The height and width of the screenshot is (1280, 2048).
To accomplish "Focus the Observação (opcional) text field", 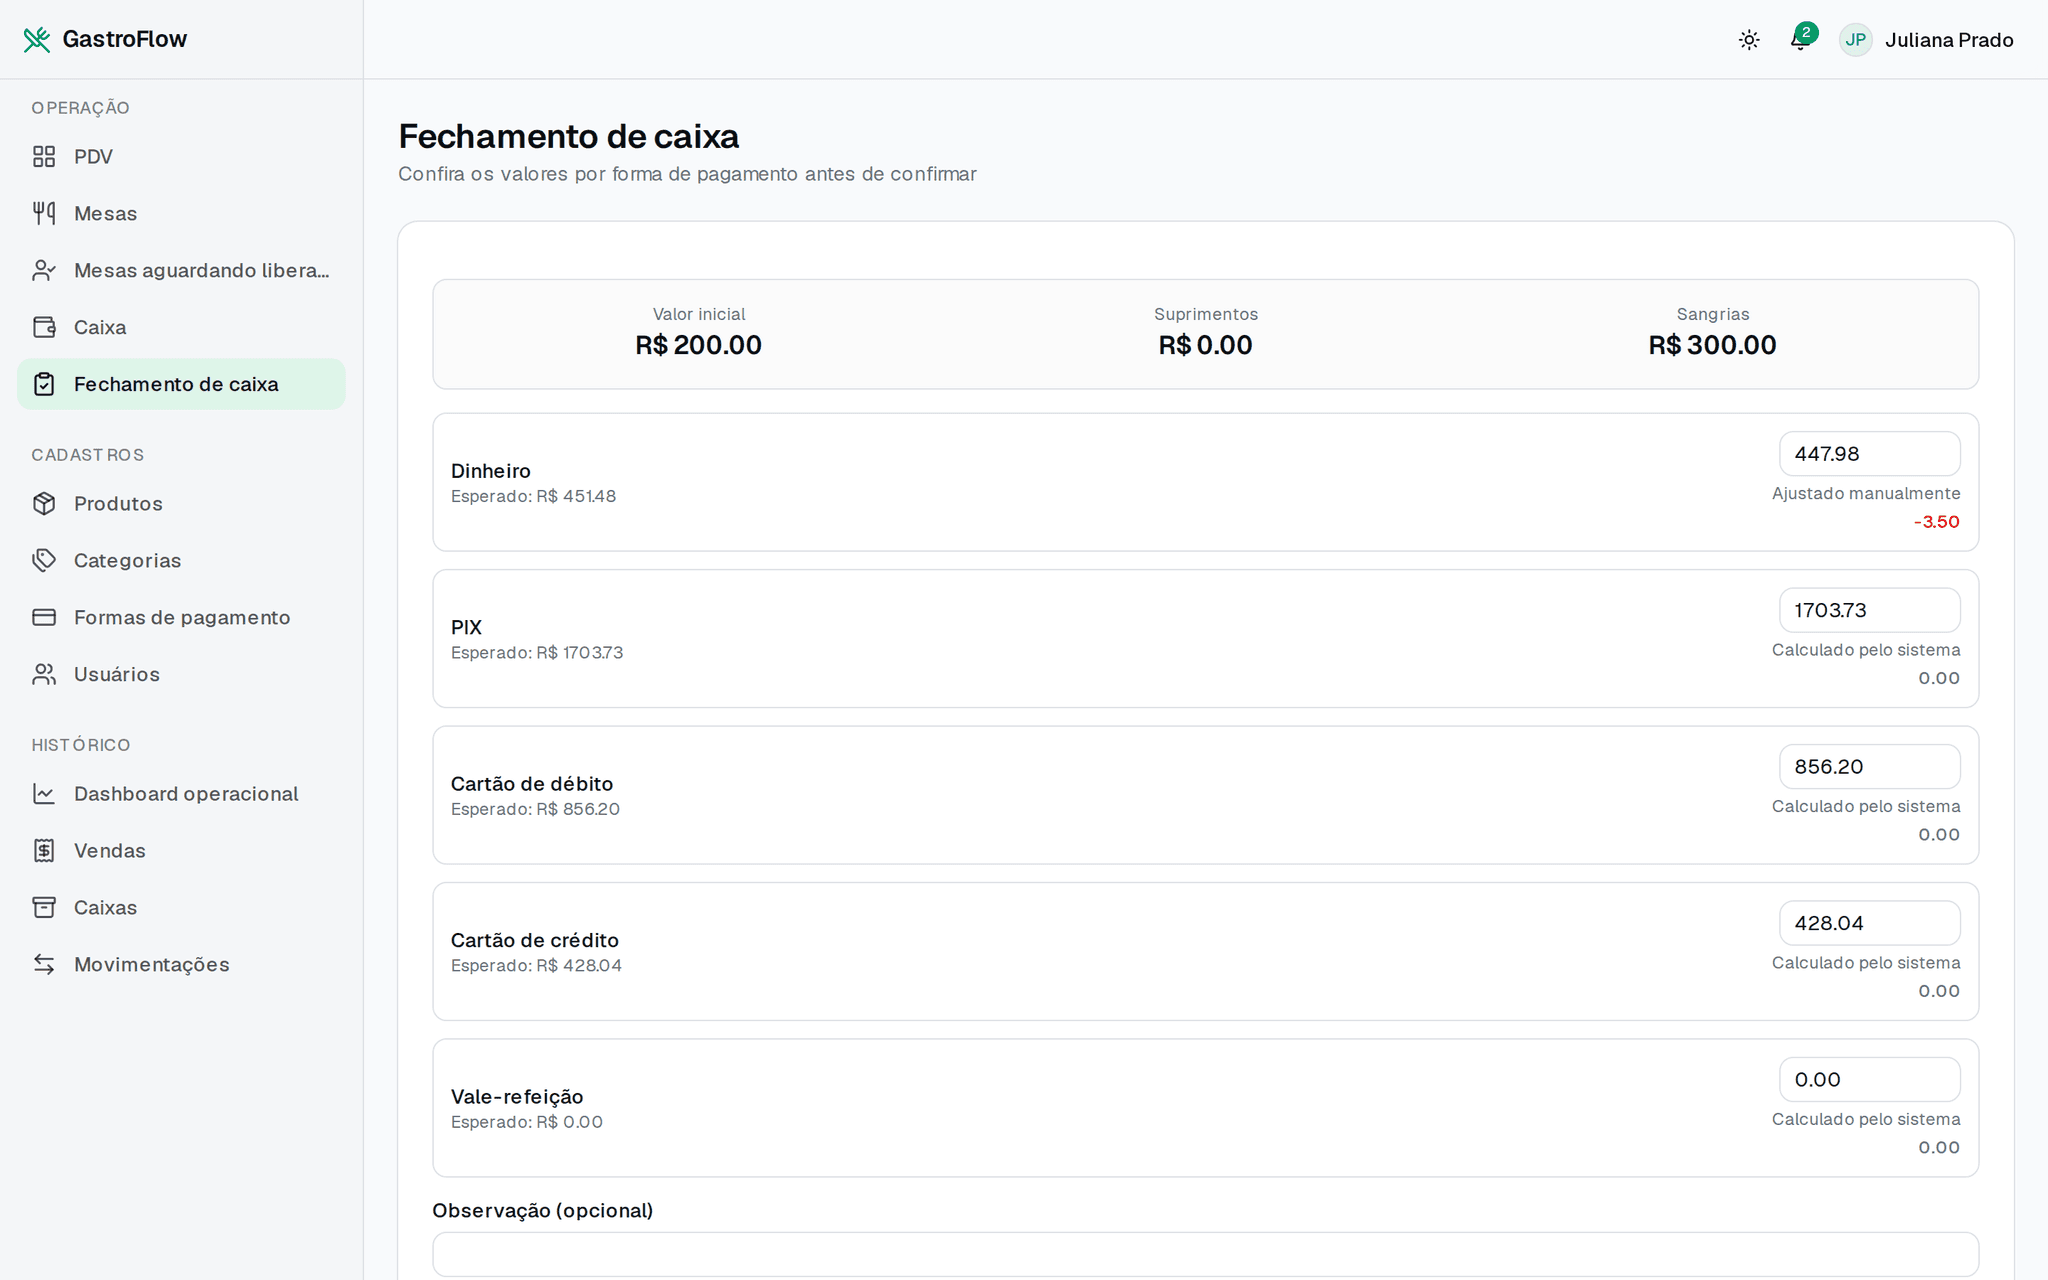I will tap(1205, 1254).
